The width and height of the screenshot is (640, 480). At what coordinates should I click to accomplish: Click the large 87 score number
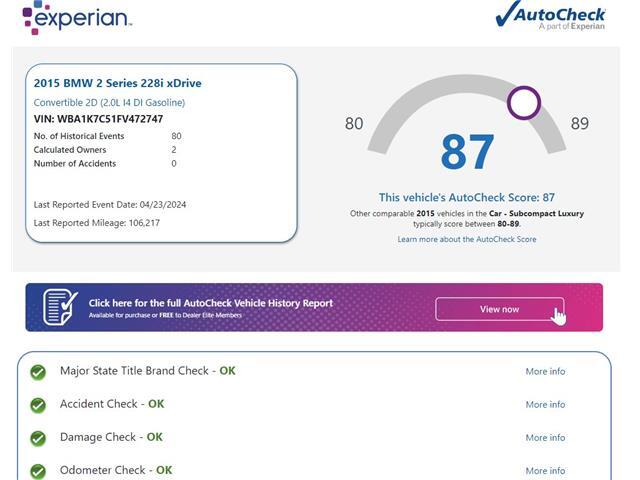point(468,152)
